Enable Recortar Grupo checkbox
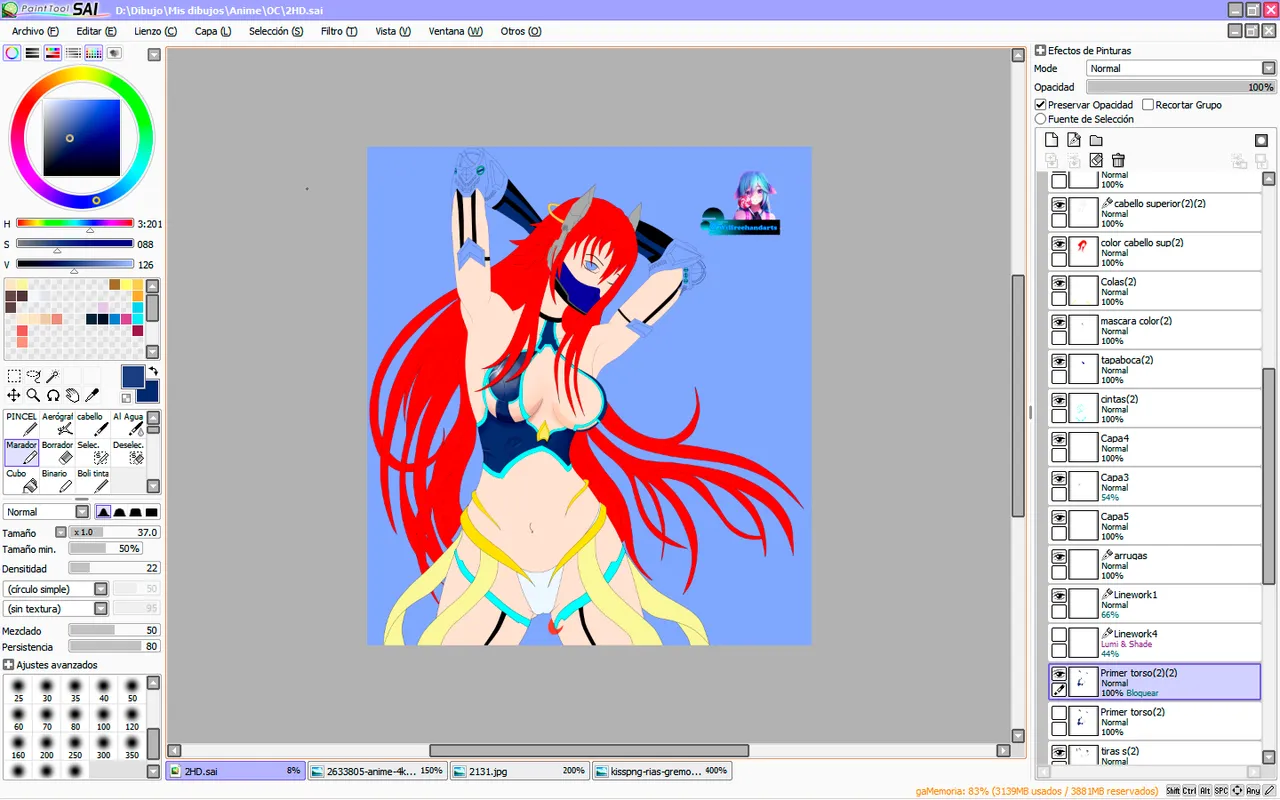 1148,104
